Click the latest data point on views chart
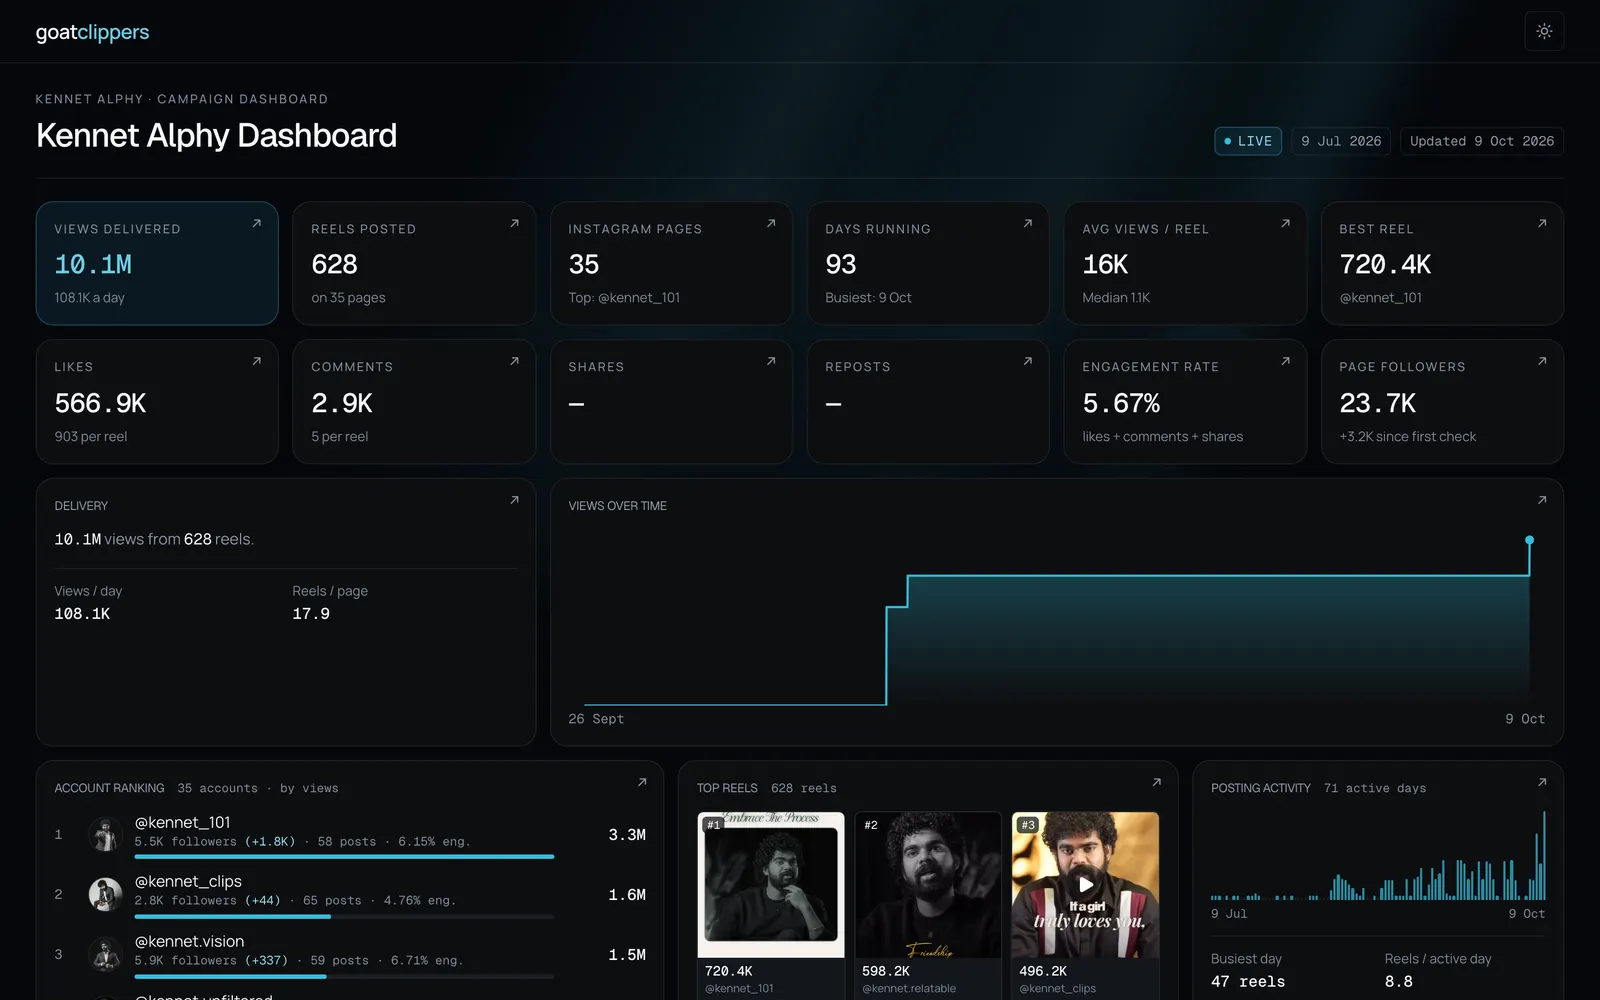This screenshot has width=1600, height=1000. (x=1529, y=540)
